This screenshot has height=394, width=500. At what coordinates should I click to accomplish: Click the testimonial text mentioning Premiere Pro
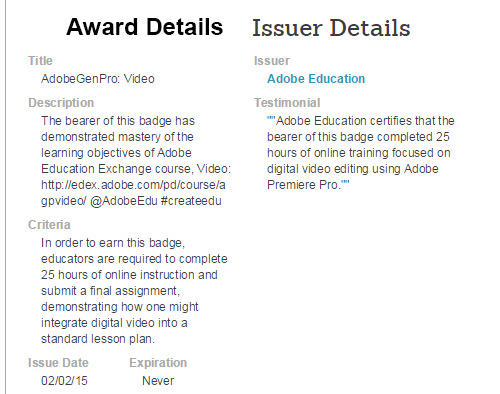pyautogui.click(x=361, y=153)
